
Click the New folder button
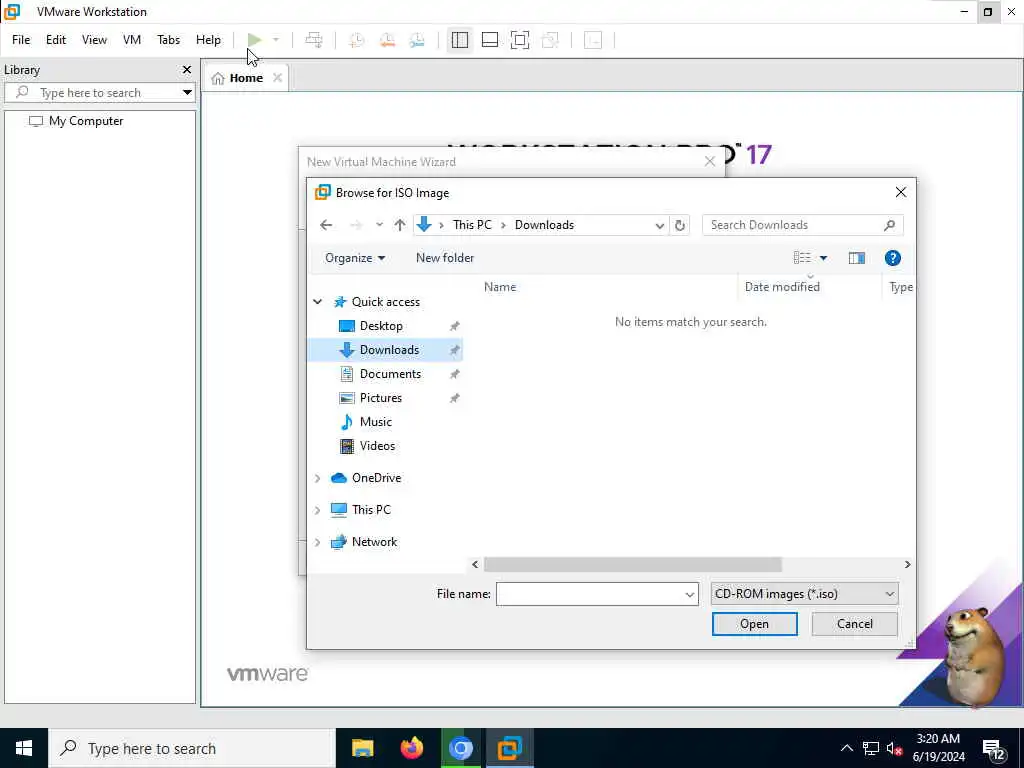tap(445, 258)
